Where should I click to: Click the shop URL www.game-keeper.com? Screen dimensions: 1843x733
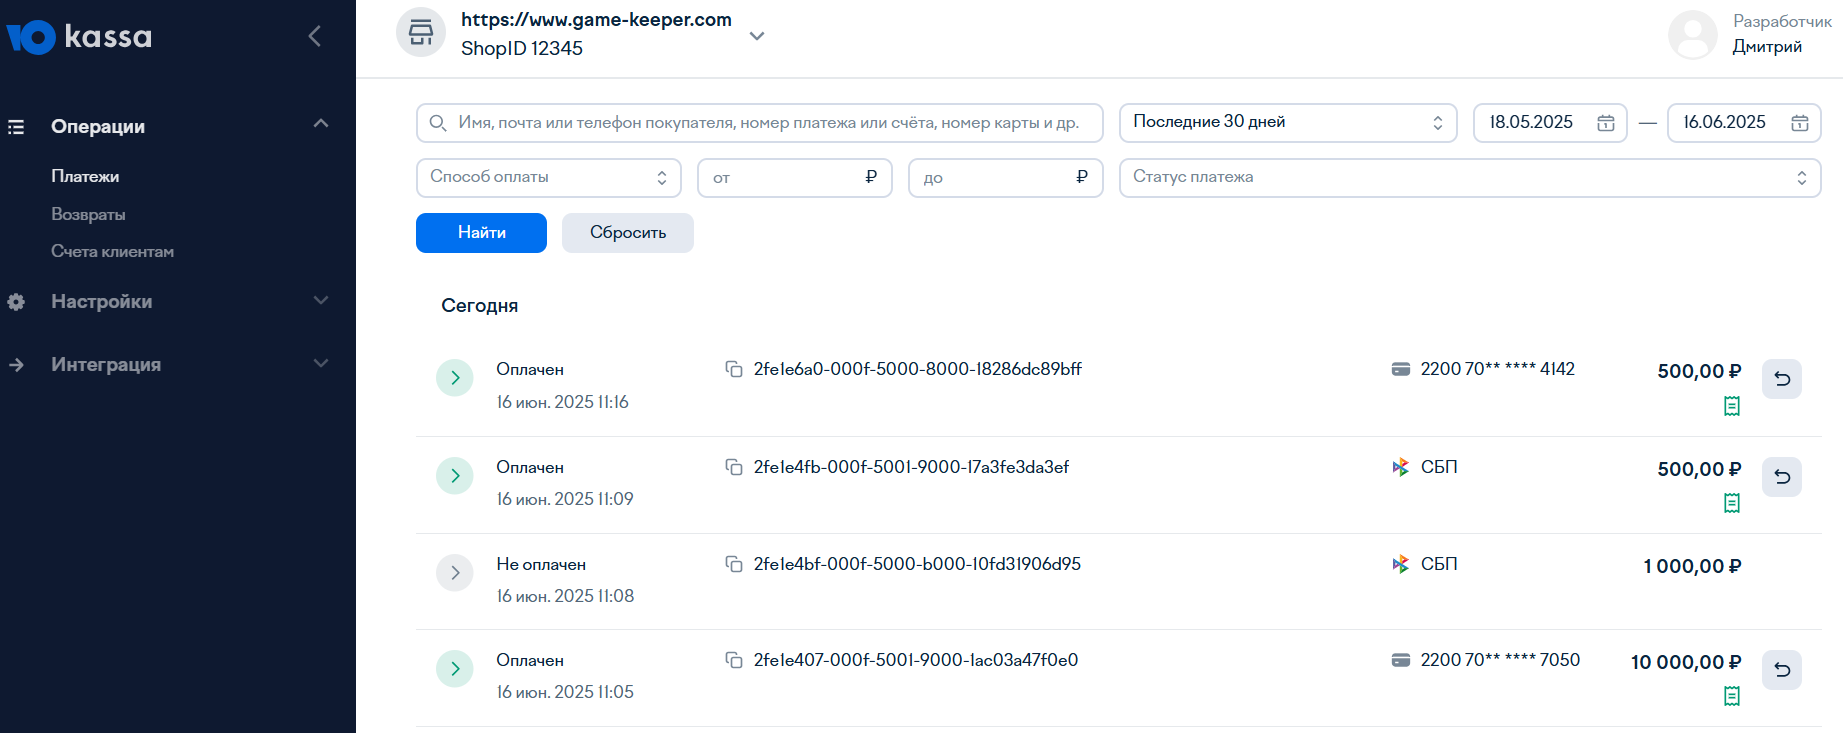coord(596,20)
